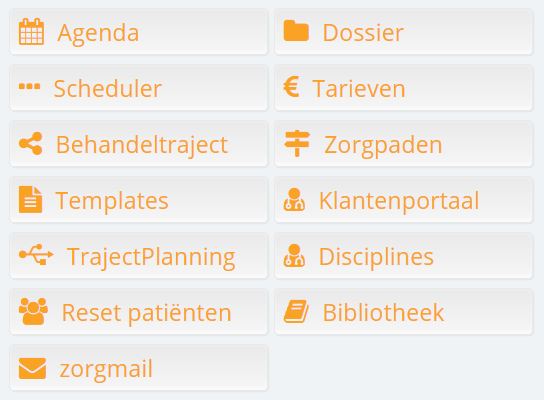This screenshot has height=400, width=544.
Task: Click the USB icon beside TrajectPlanning
Action: pos(36,255)
